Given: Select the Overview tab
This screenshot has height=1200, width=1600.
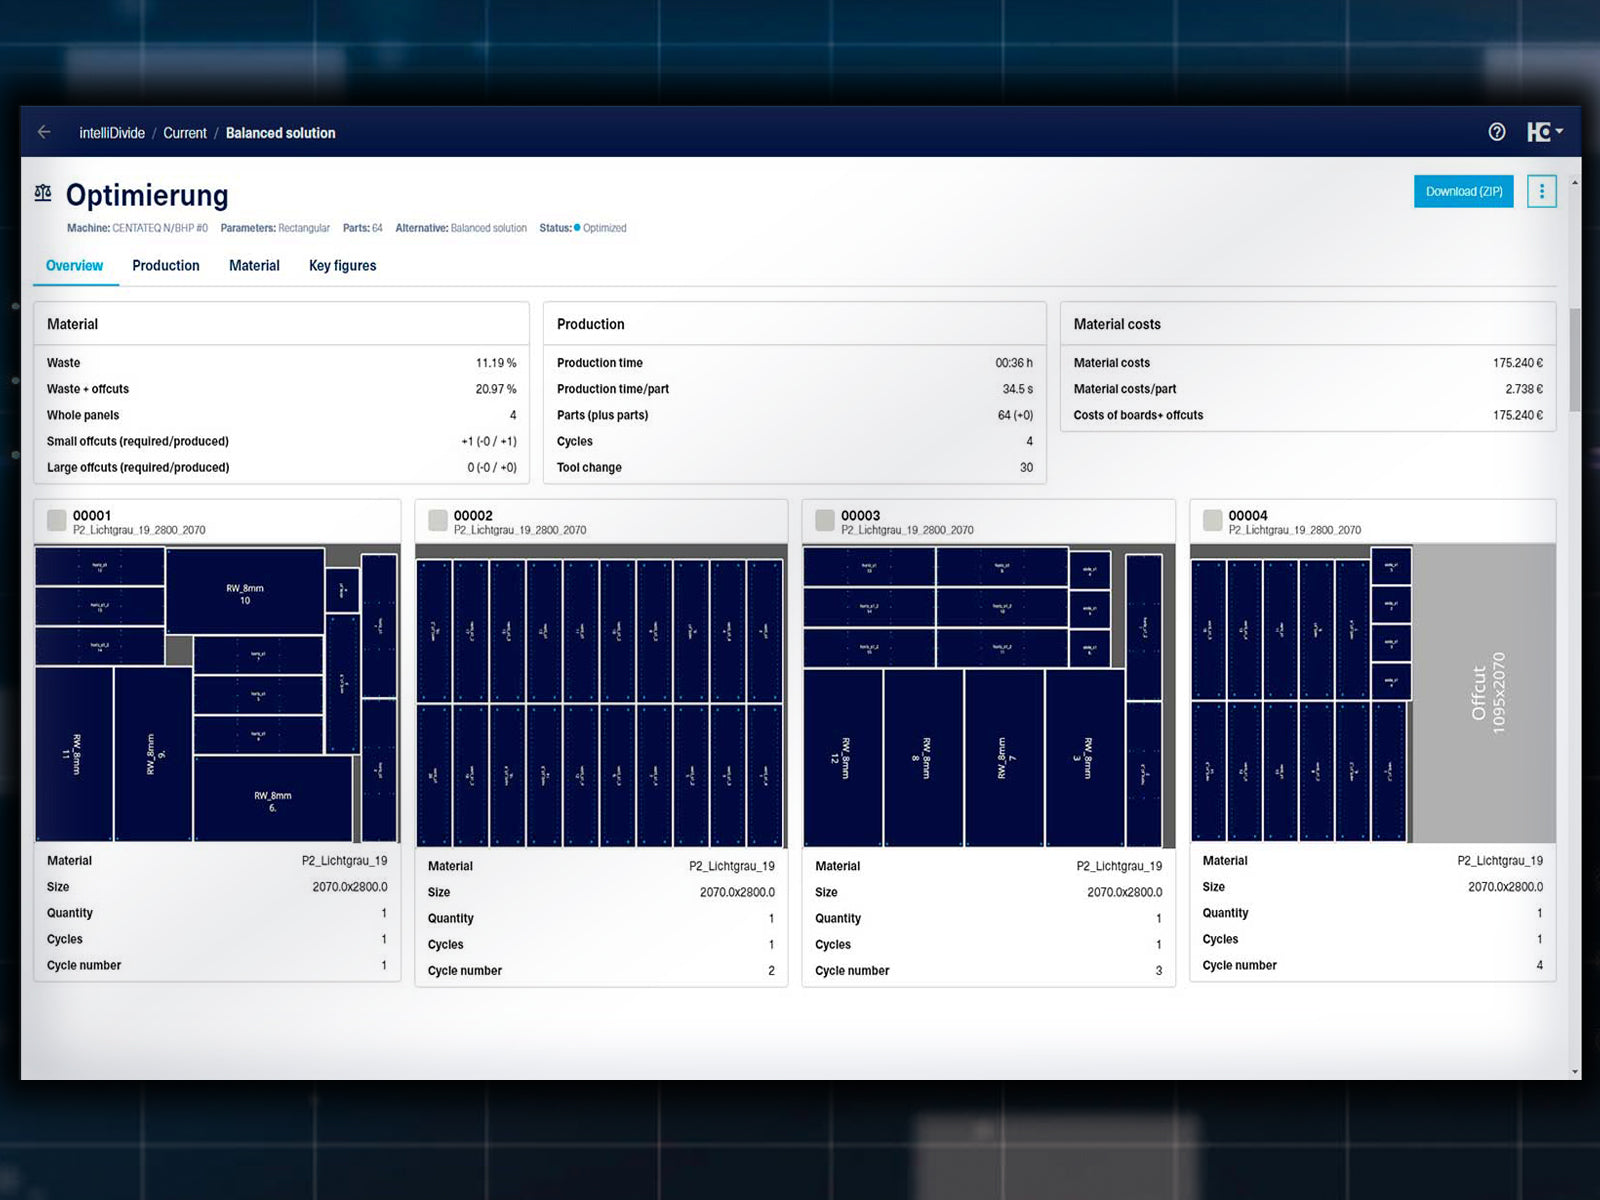Looking at the screenshot, I should point(74,265).
